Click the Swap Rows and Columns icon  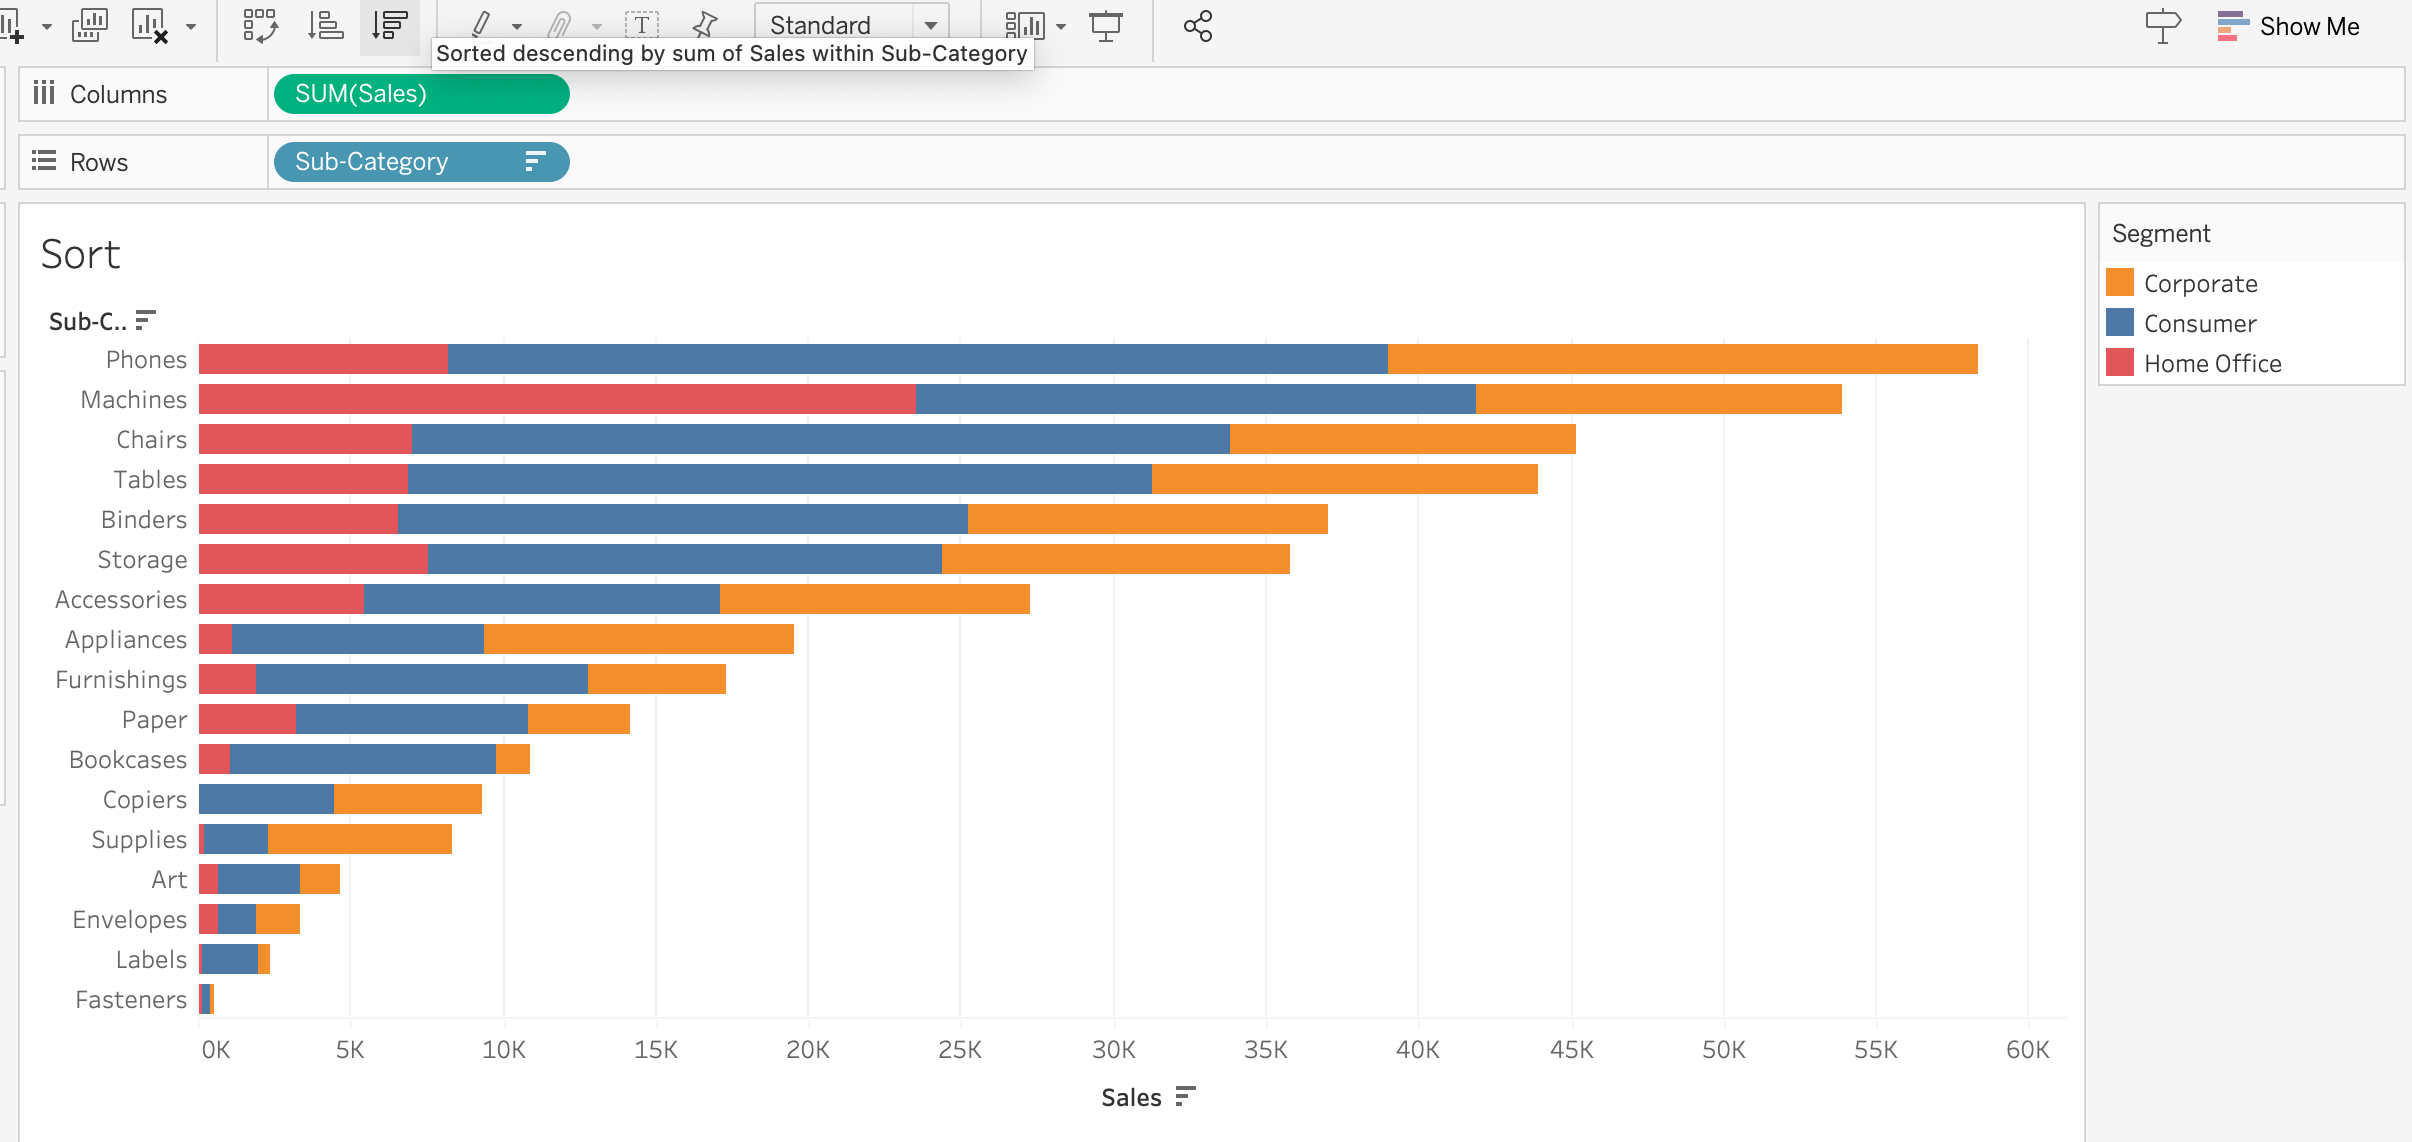point(260,26)
